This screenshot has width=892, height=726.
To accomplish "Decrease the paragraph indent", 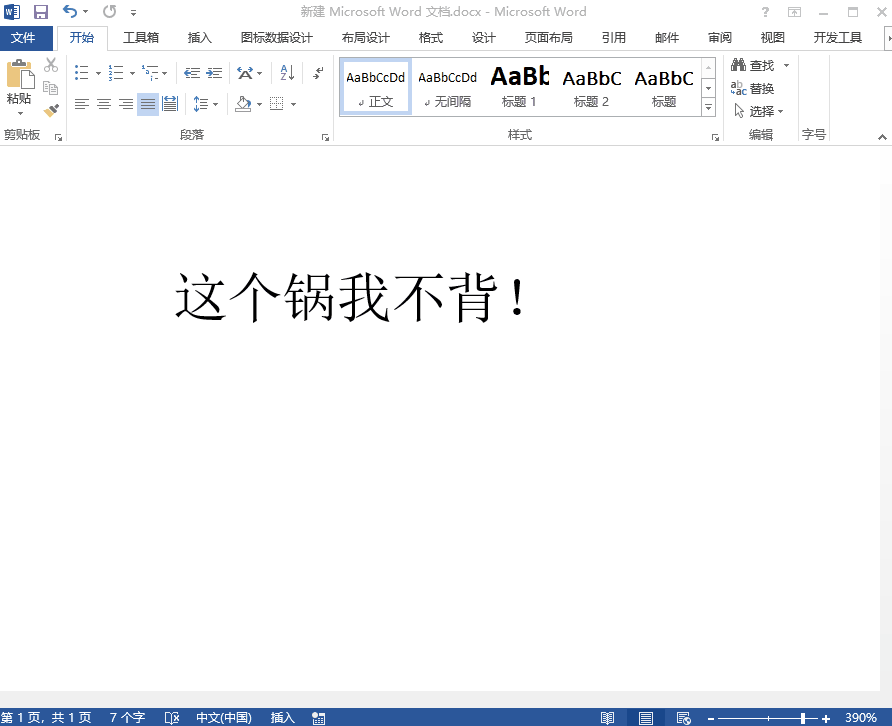I will (x=192, y=73).
